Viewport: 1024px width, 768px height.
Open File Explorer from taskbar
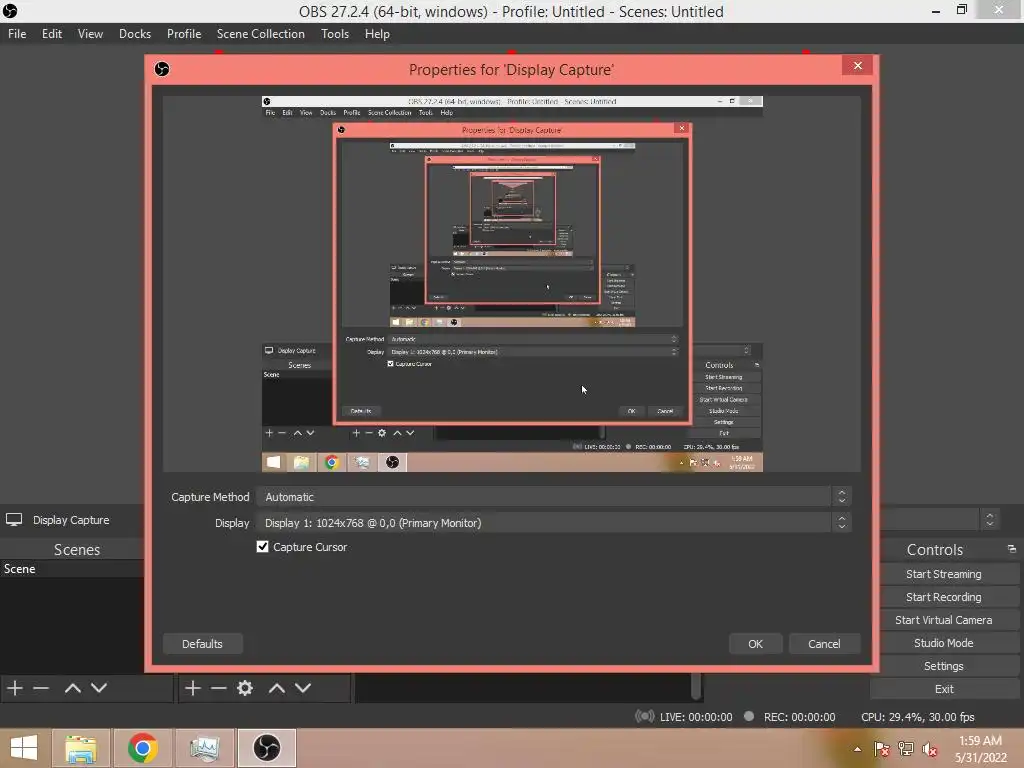click(81, 748)
